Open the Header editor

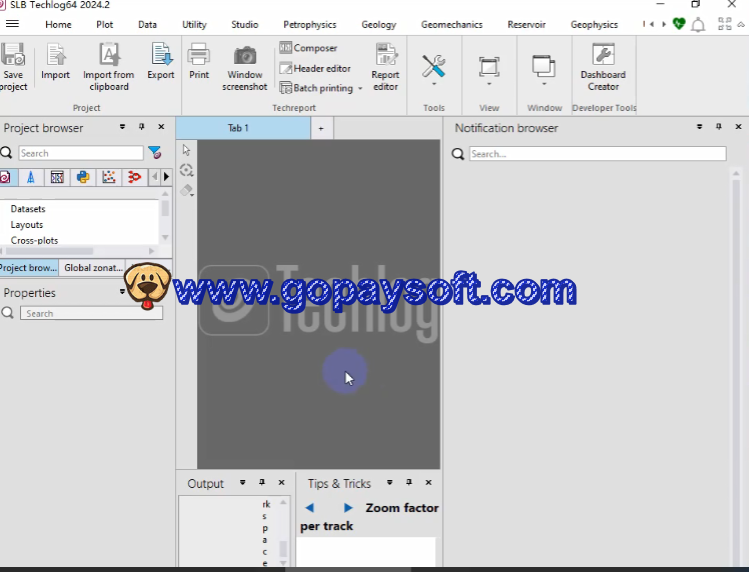(x=315, y=68)
